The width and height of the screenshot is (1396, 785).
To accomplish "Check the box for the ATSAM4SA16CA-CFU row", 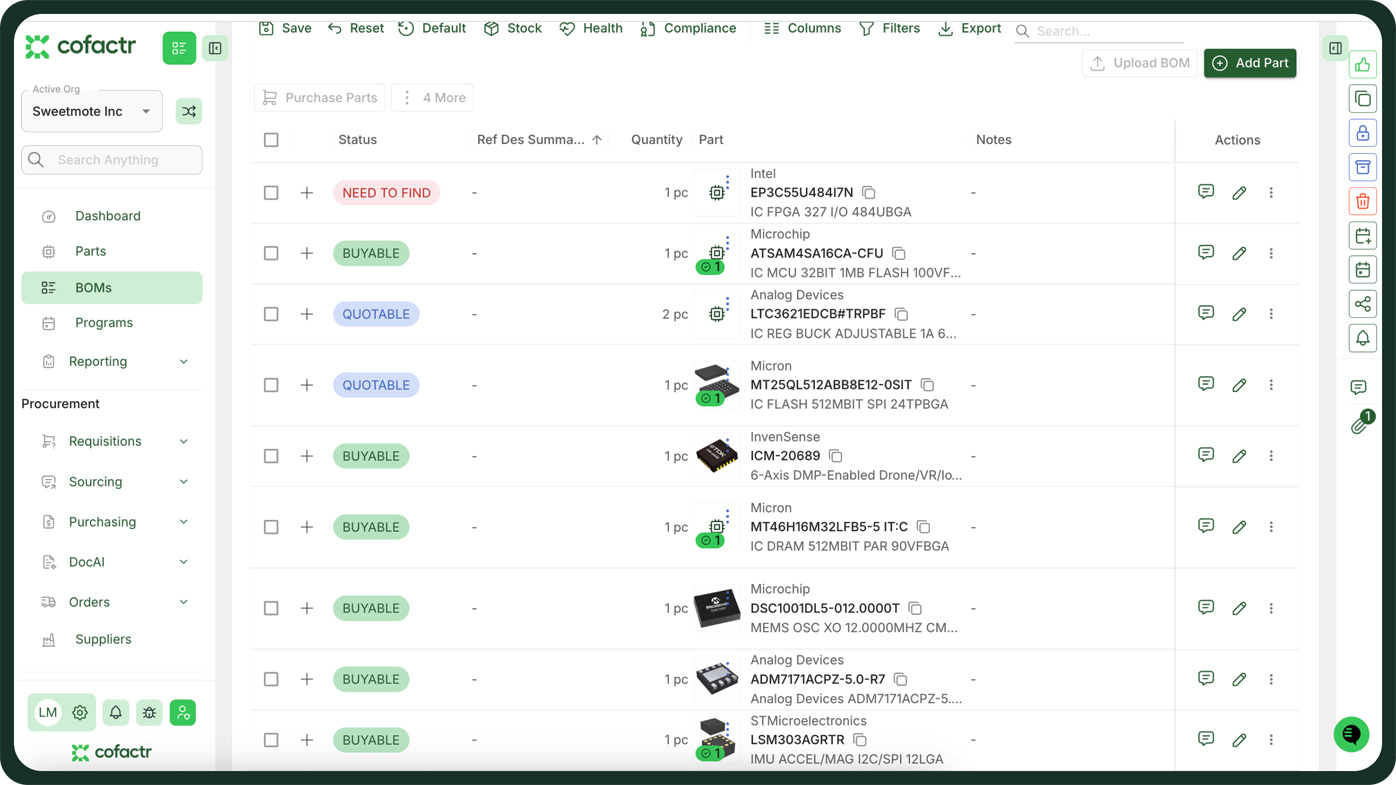I will (x=271, y=253).
